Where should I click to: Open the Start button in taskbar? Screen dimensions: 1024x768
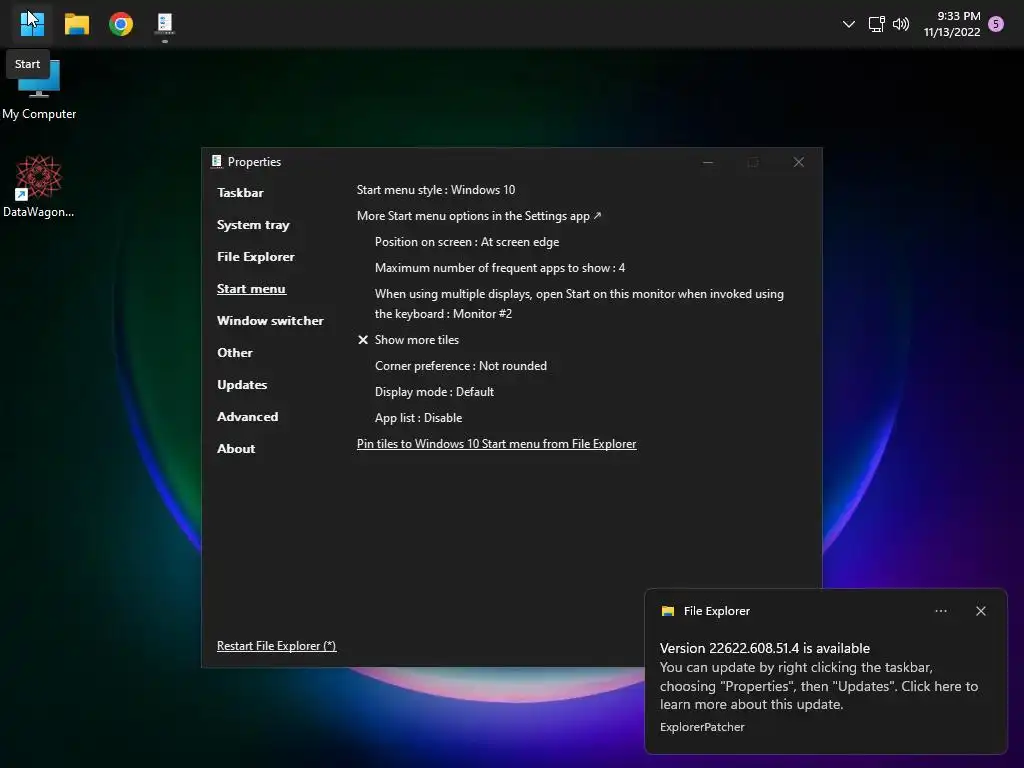pyautogui.click(x=32, y=24)
